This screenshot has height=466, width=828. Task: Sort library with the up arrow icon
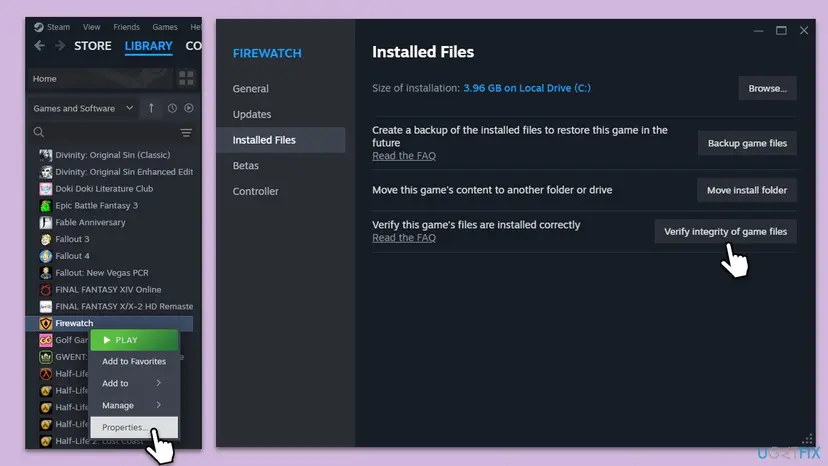tap(152, 108)
